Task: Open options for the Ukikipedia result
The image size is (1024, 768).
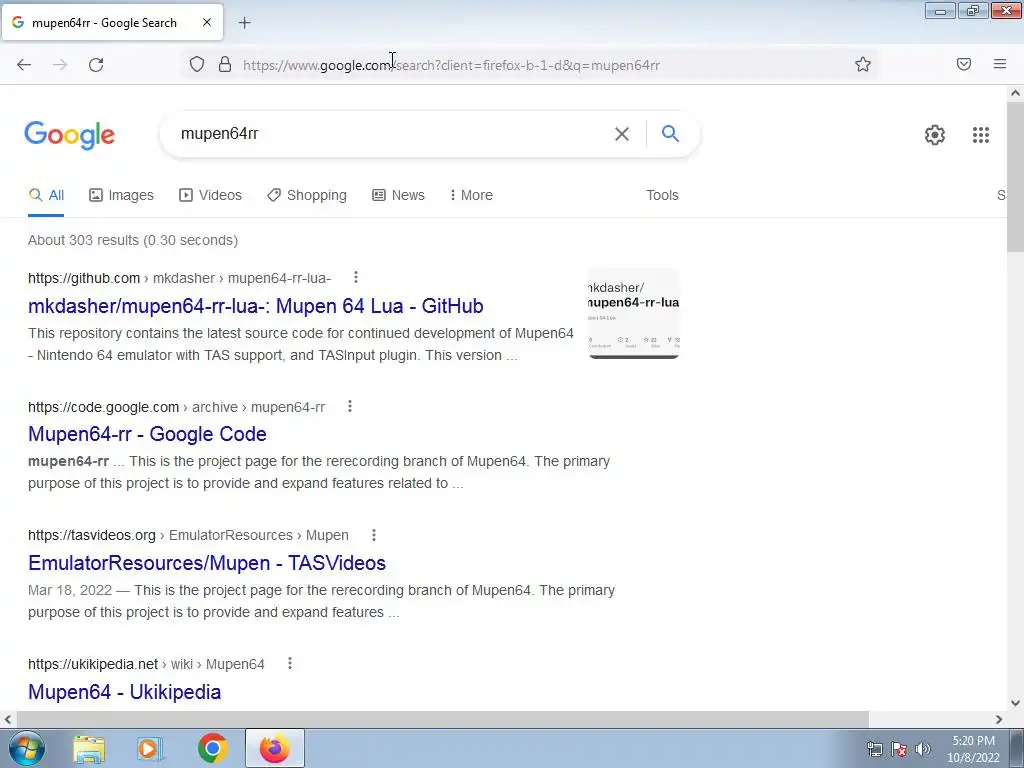Action: (290, 664)
